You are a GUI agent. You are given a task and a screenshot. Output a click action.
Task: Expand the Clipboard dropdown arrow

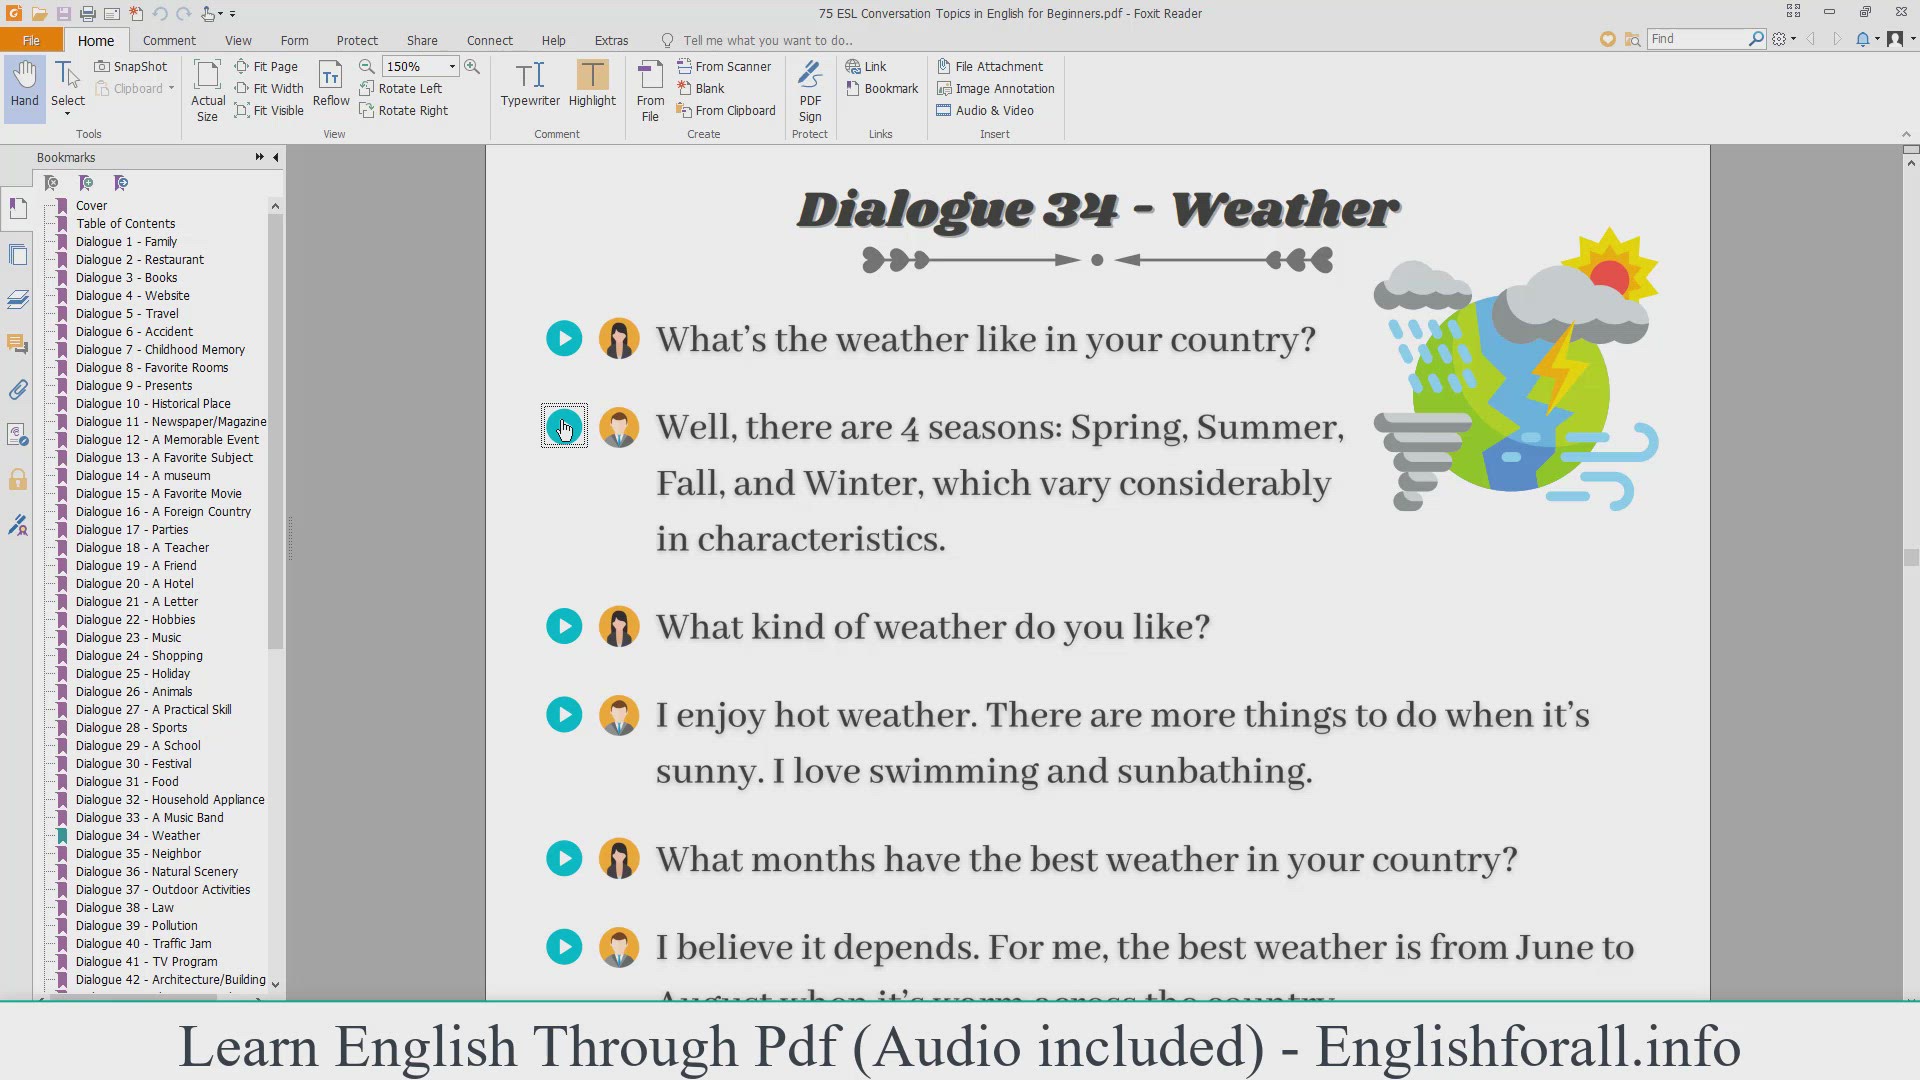[x=171, y=88]
